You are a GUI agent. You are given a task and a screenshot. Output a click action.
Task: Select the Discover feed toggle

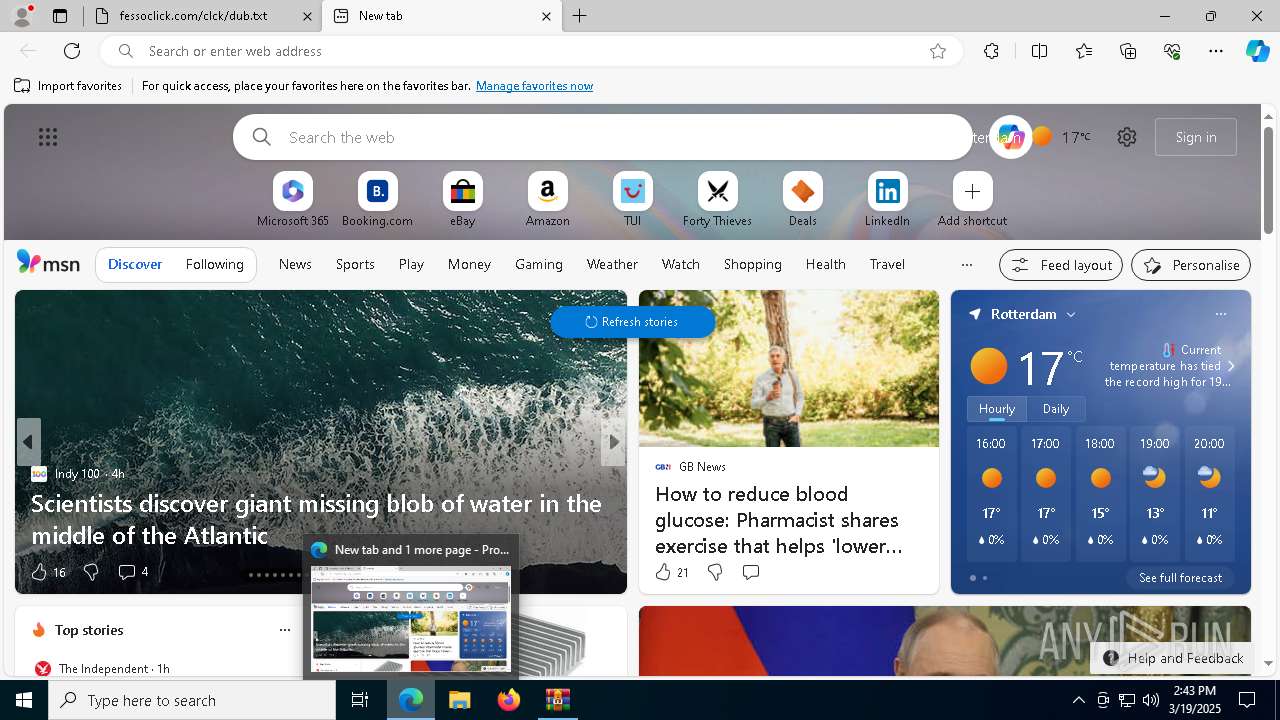[x=135, y=265]
